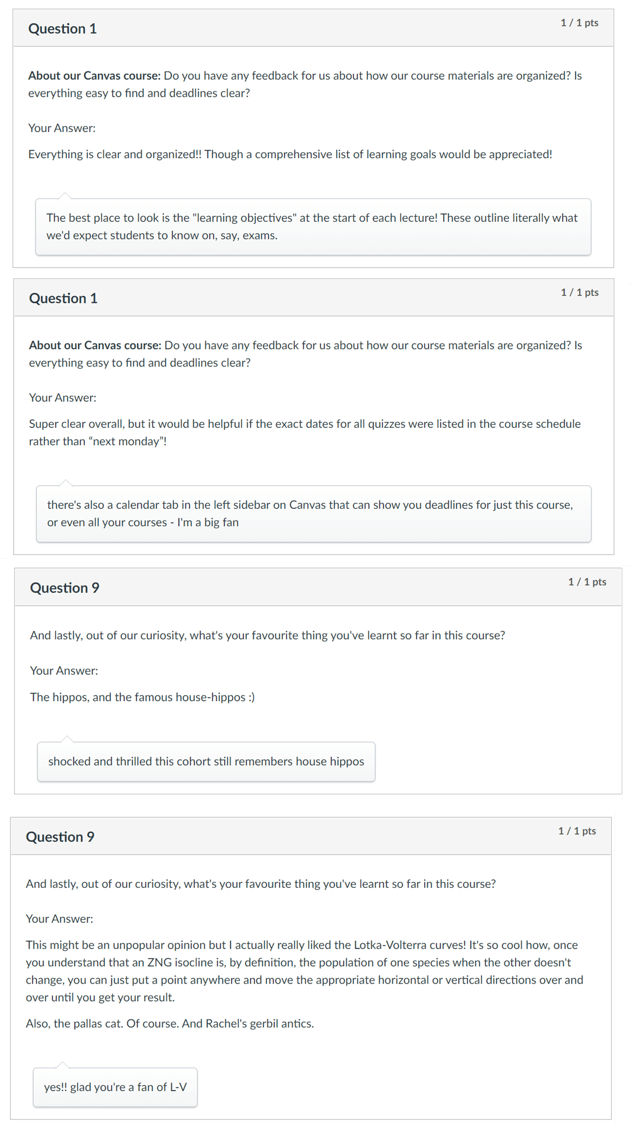Click the answer about exact quiz dates

click(x=305, y=433)
